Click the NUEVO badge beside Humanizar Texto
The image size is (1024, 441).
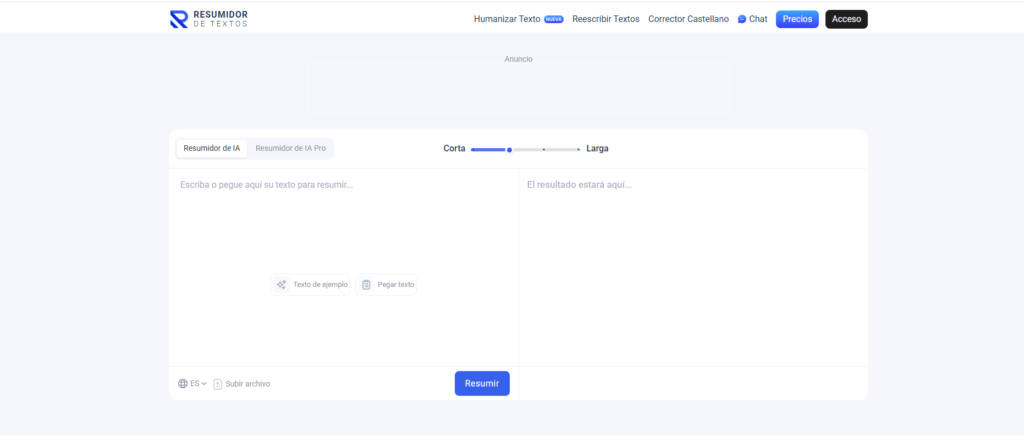click(x=554, y=19)
